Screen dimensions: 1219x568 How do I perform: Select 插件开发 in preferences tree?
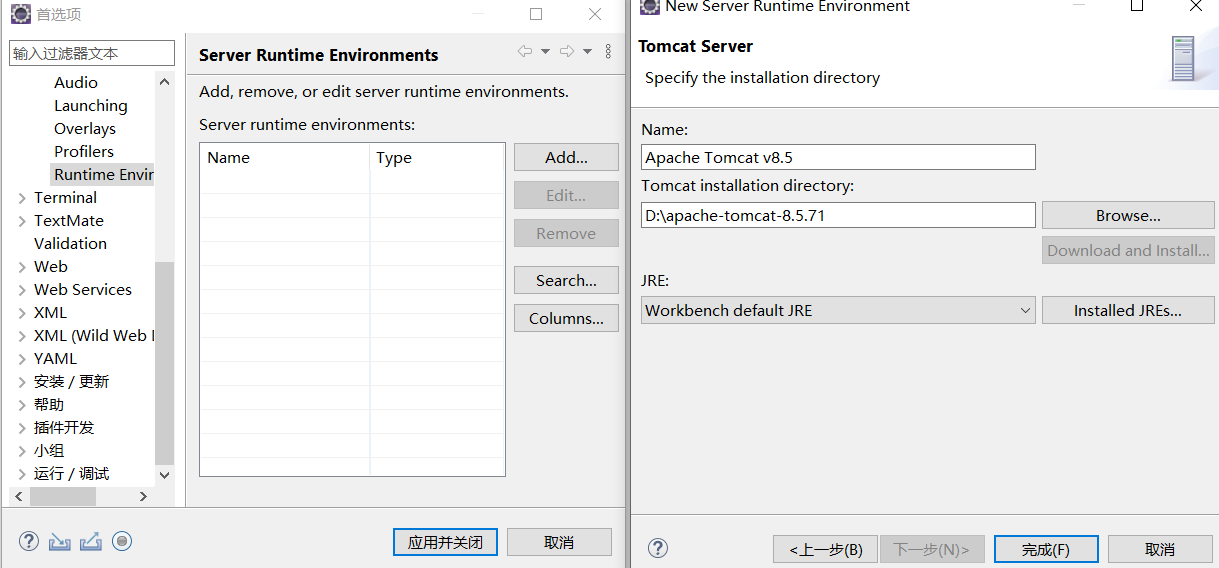click(64, 427)
